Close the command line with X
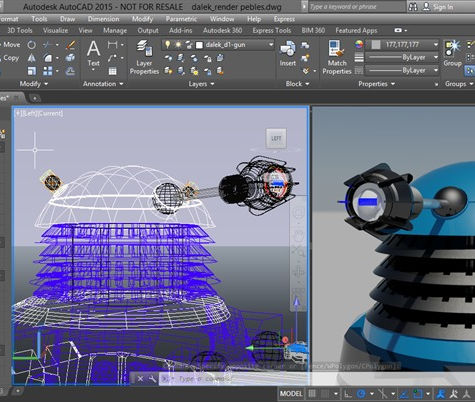Screen dimensions: 475x402 [140, 379]
